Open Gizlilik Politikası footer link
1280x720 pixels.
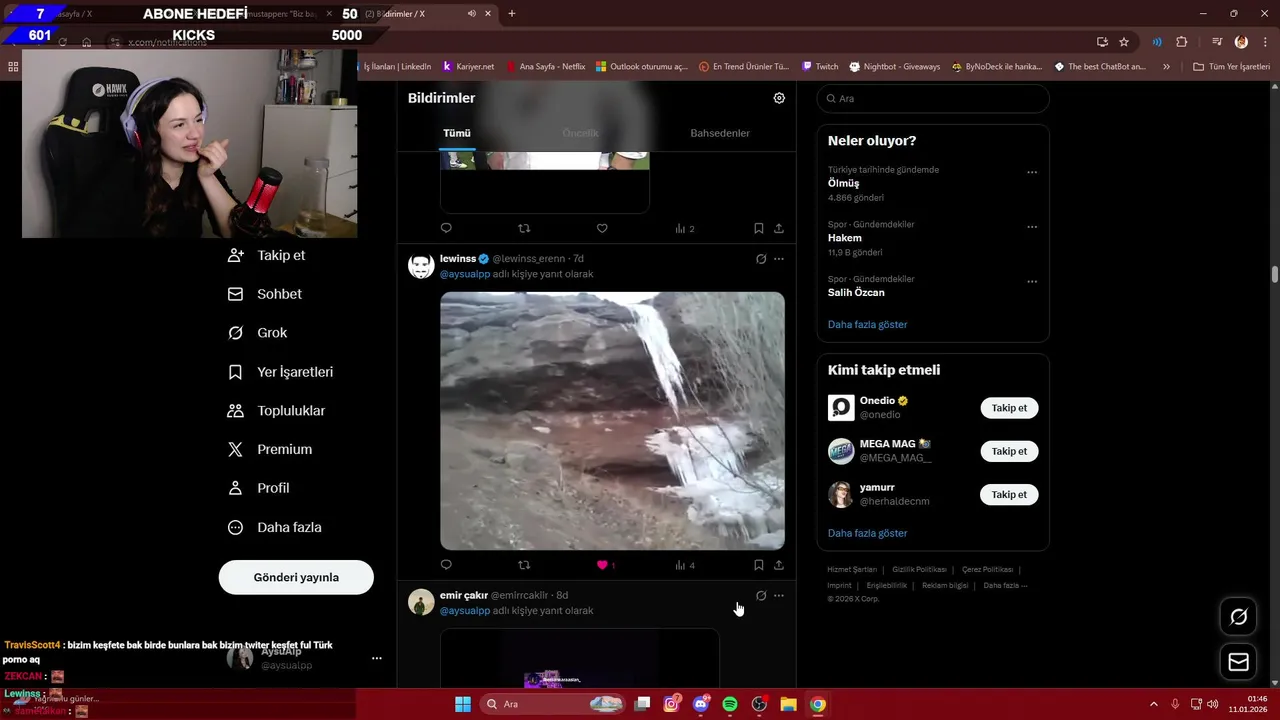(919, 569)
